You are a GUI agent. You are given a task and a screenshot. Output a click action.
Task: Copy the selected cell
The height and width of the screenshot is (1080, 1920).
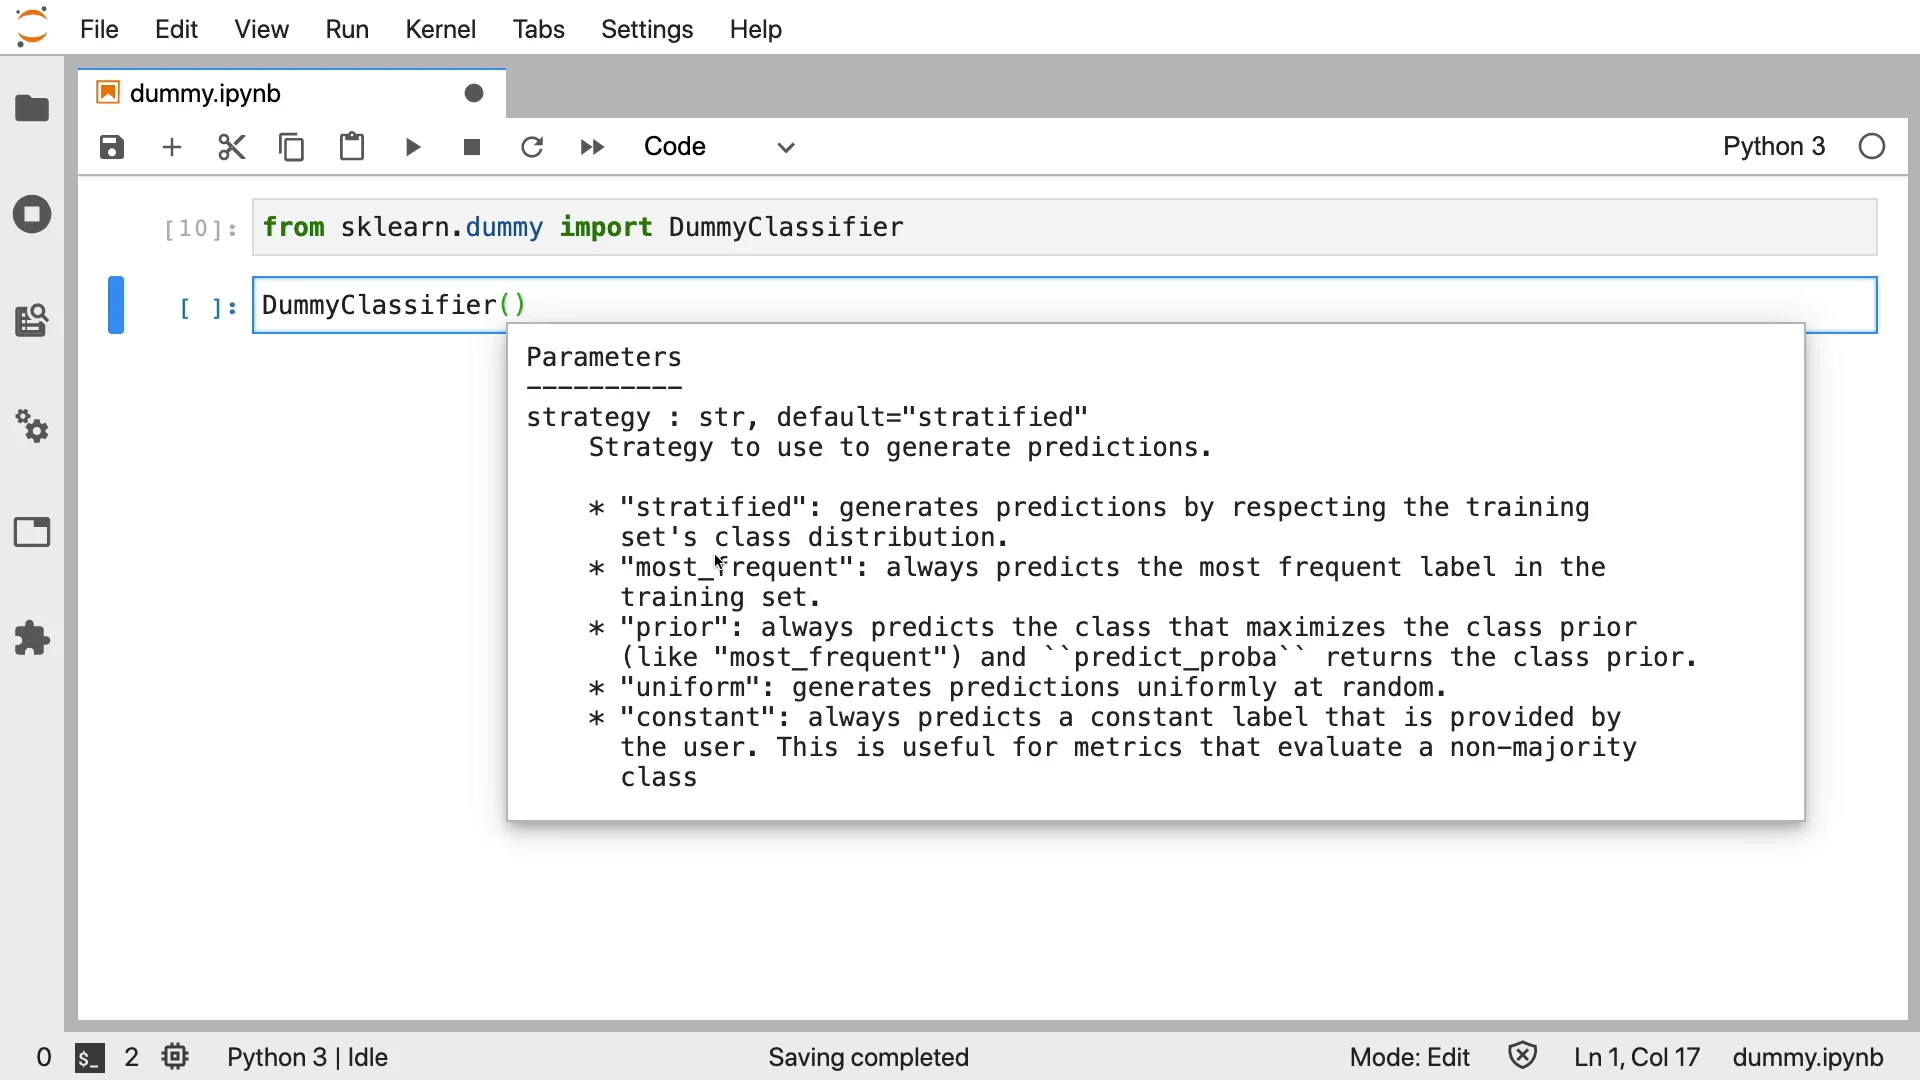click(x=292, y=148)
